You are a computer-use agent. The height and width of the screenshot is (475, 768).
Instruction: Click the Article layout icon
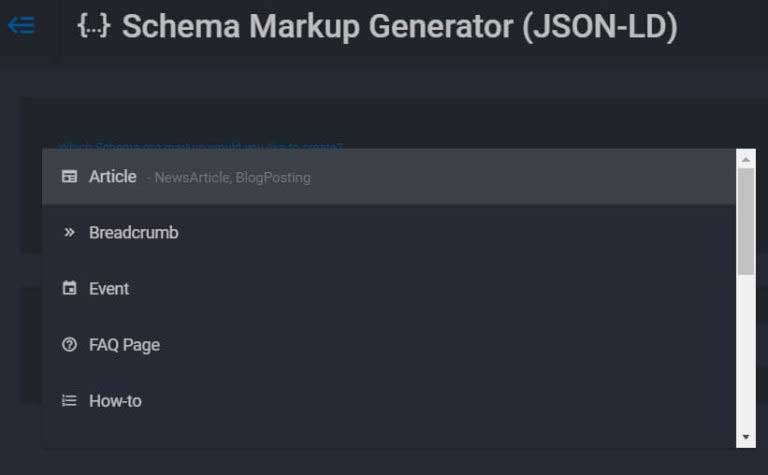click(x=70, y=176)
